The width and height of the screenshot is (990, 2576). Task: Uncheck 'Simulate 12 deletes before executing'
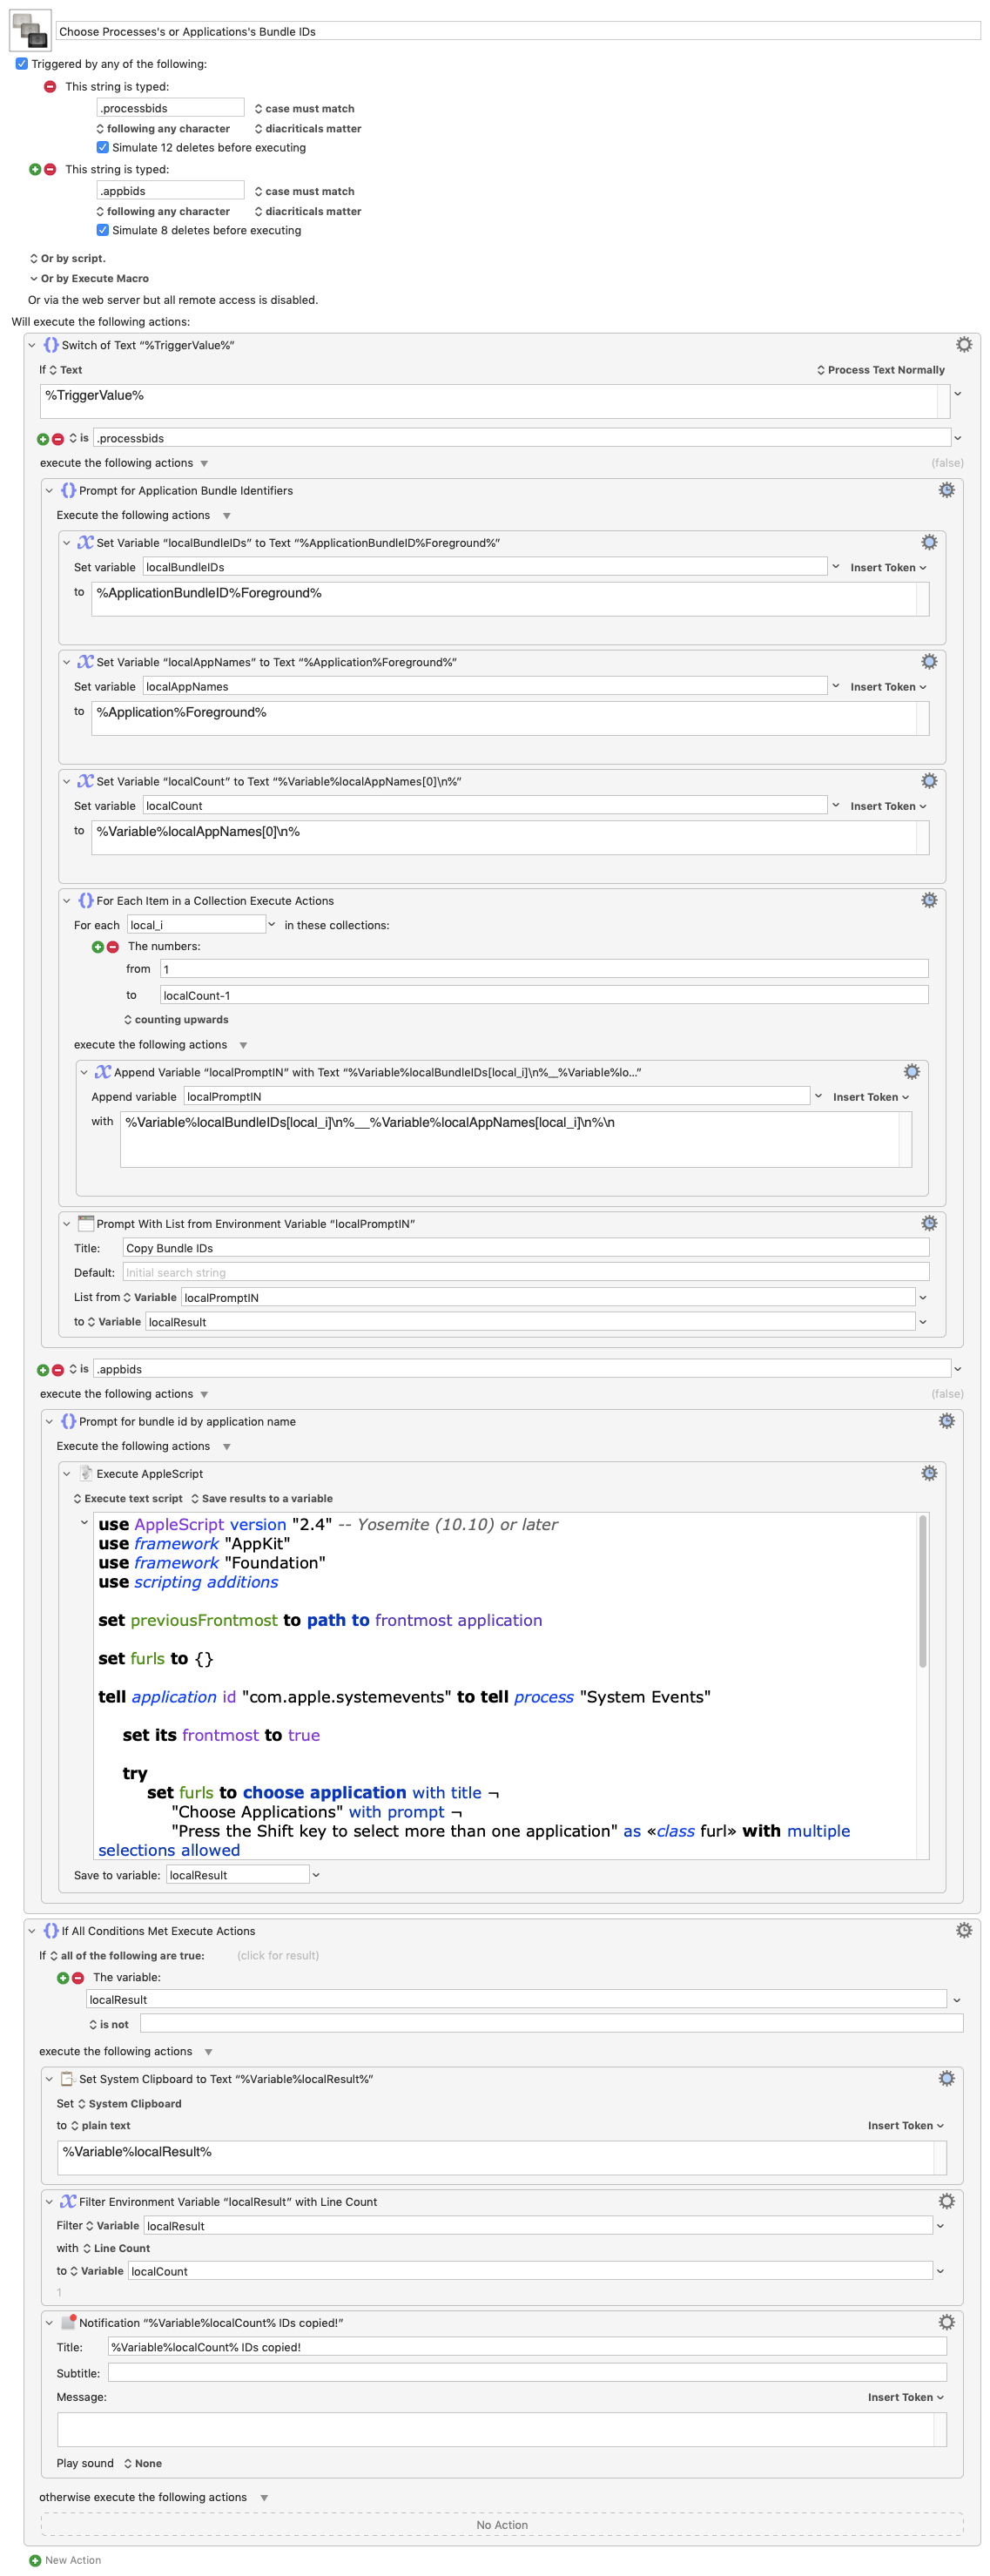tap(103, 148)
